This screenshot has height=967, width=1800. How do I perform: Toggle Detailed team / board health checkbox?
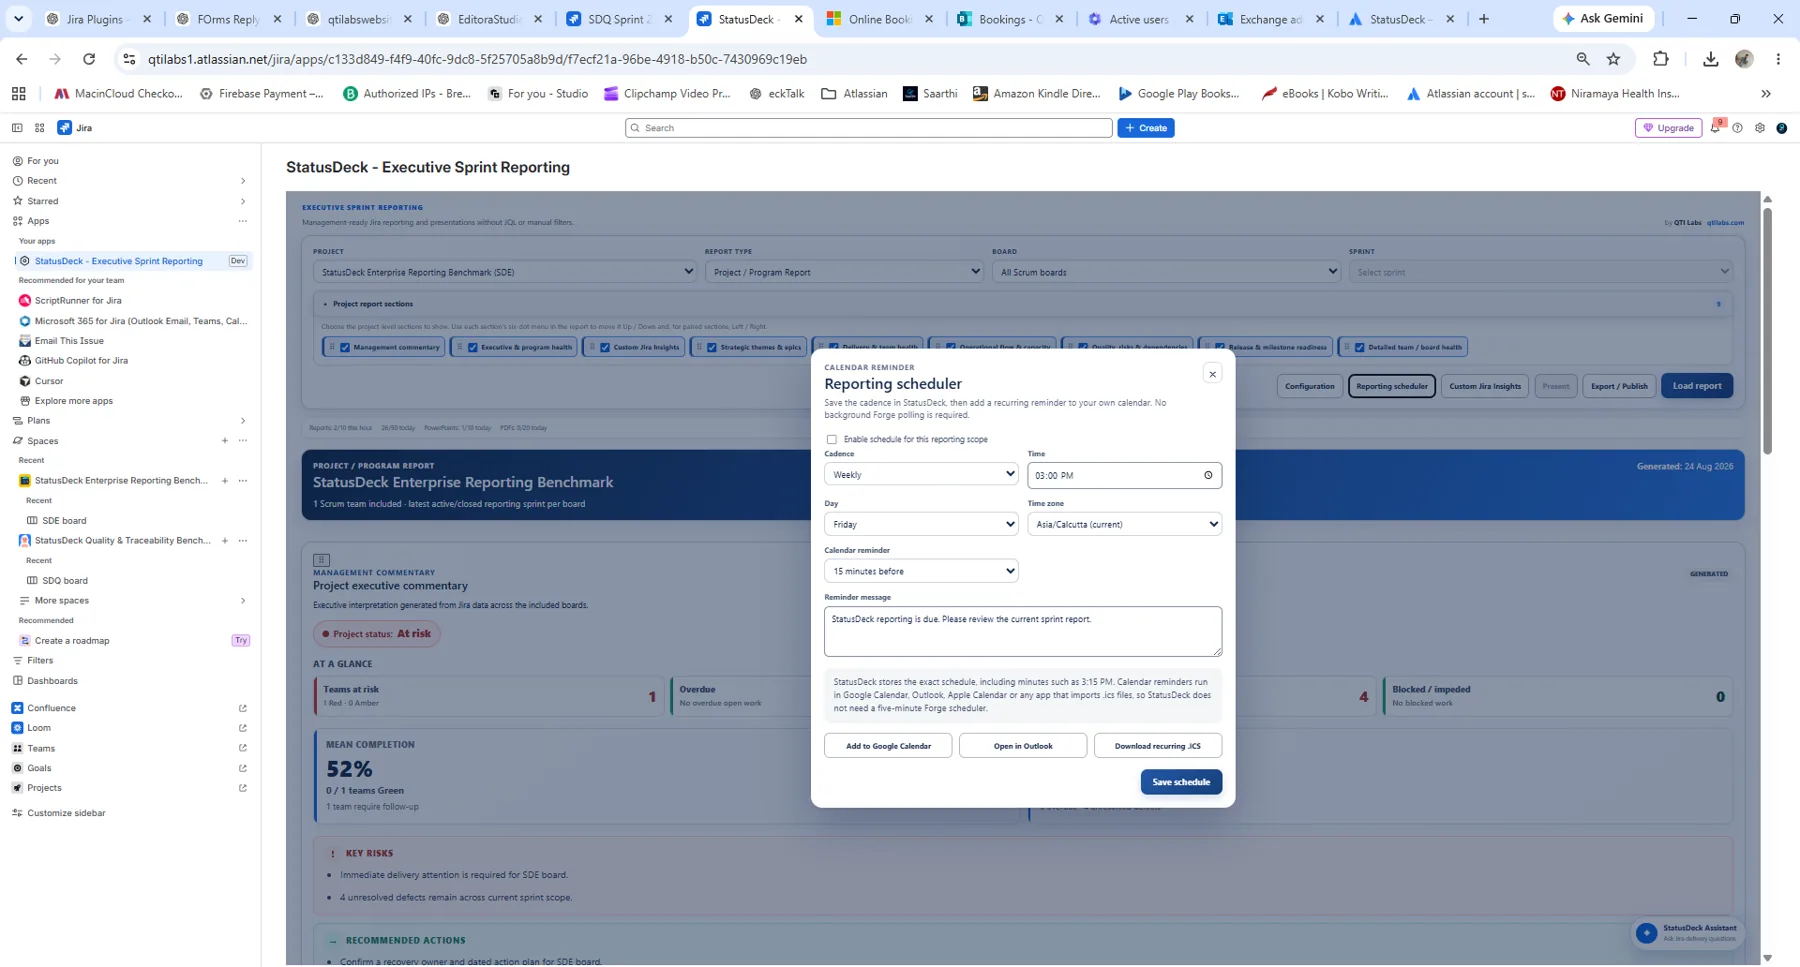[1359, 348]
